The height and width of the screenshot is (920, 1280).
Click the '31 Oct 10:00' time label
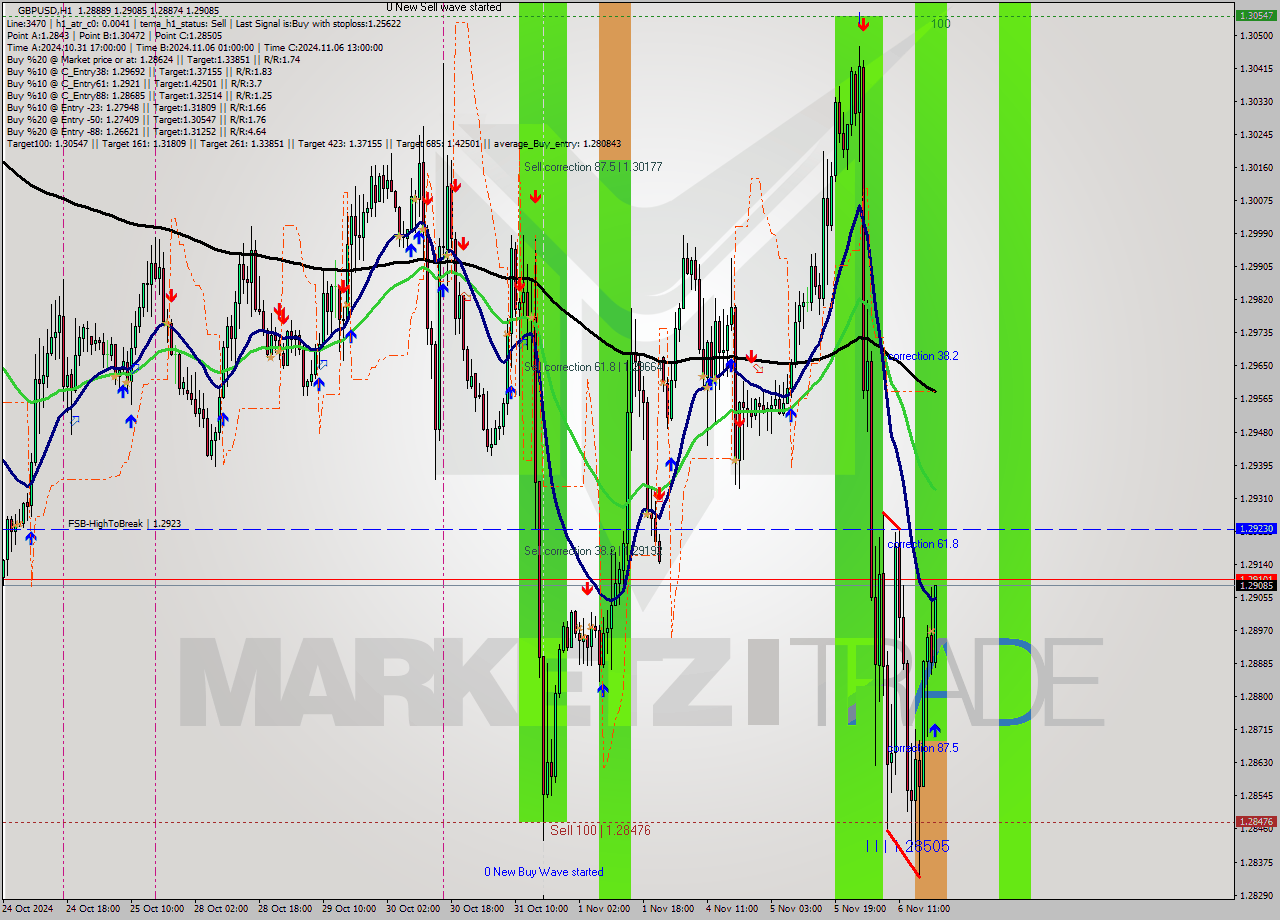[539, 909]
